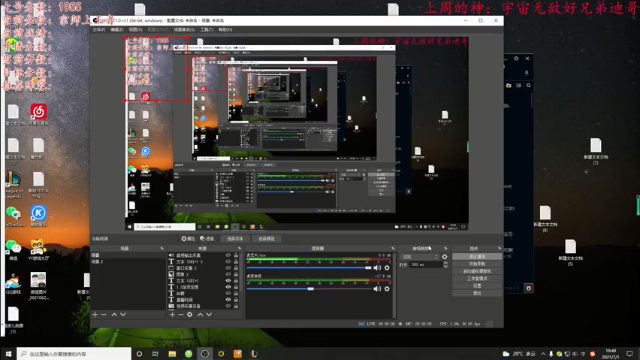Toggle visibility of 图像 2 source
Image resolution: width=640 pixels, height=360 pixels.
228,274
